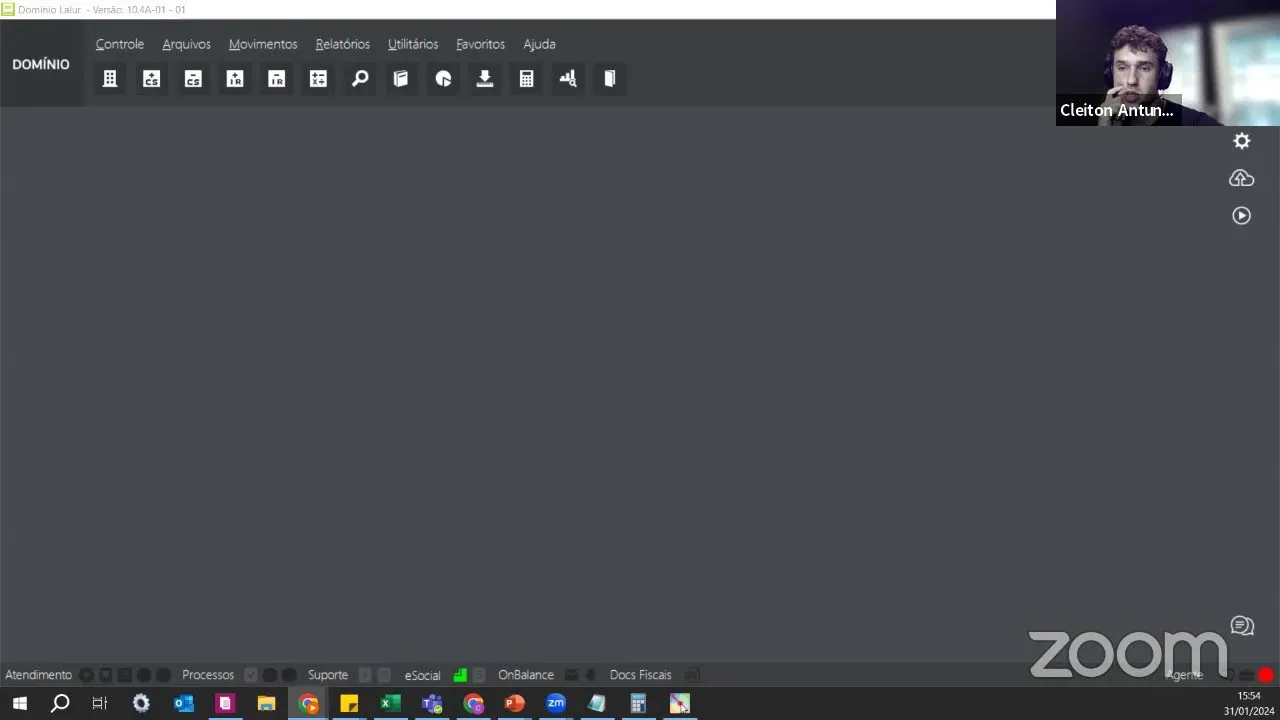Click eSocial label in status bar

[x=422, y=675]
